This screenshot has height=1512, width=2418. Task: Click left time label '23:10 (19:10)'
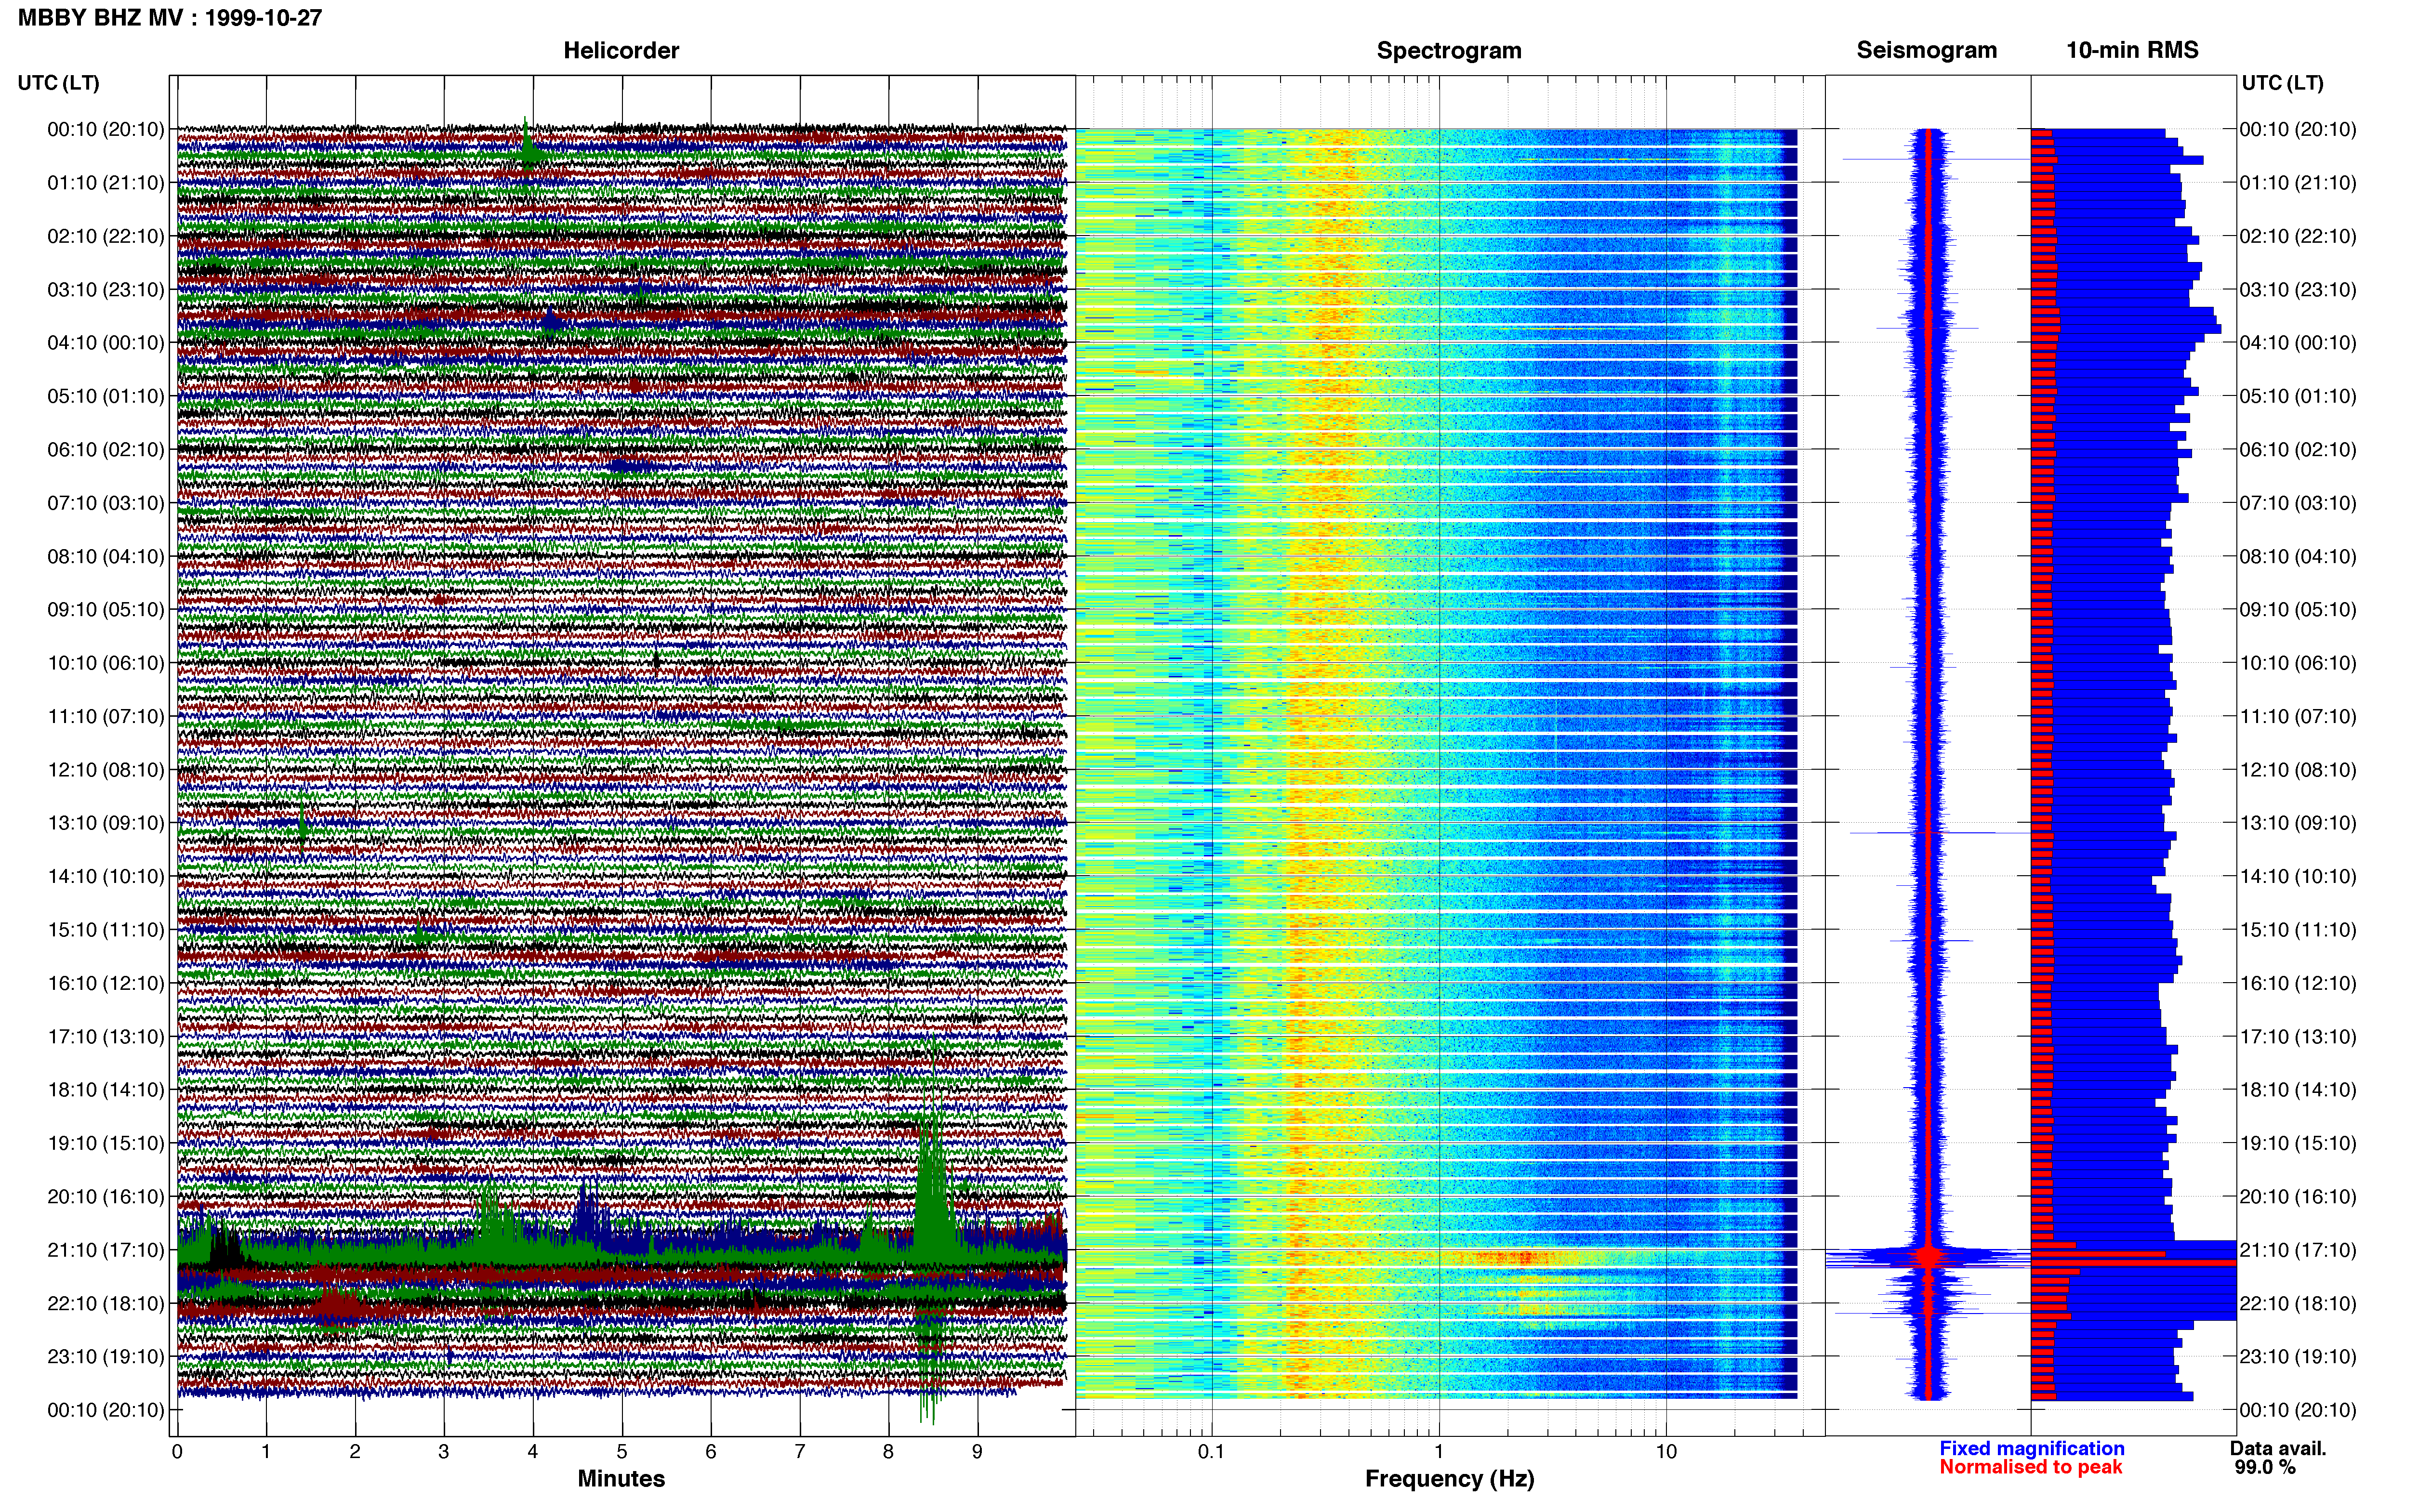pyautogui.click(x=106, y=1356)
